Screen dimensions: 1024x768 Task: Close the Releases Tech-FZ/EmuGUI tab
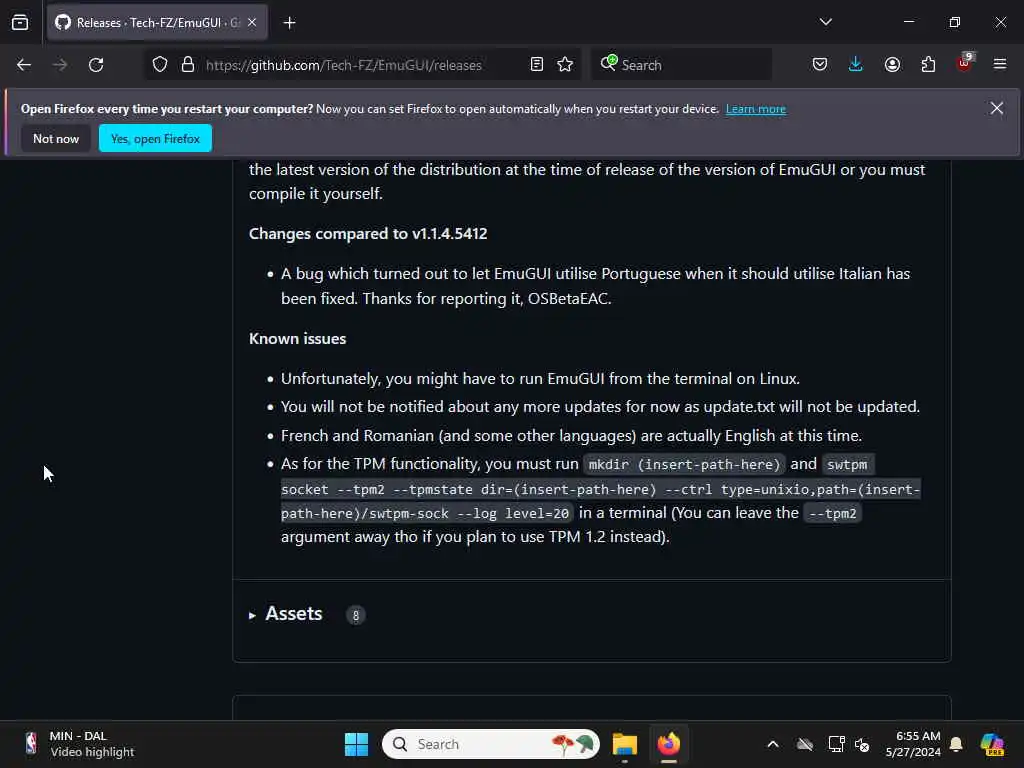pos(252,23)
